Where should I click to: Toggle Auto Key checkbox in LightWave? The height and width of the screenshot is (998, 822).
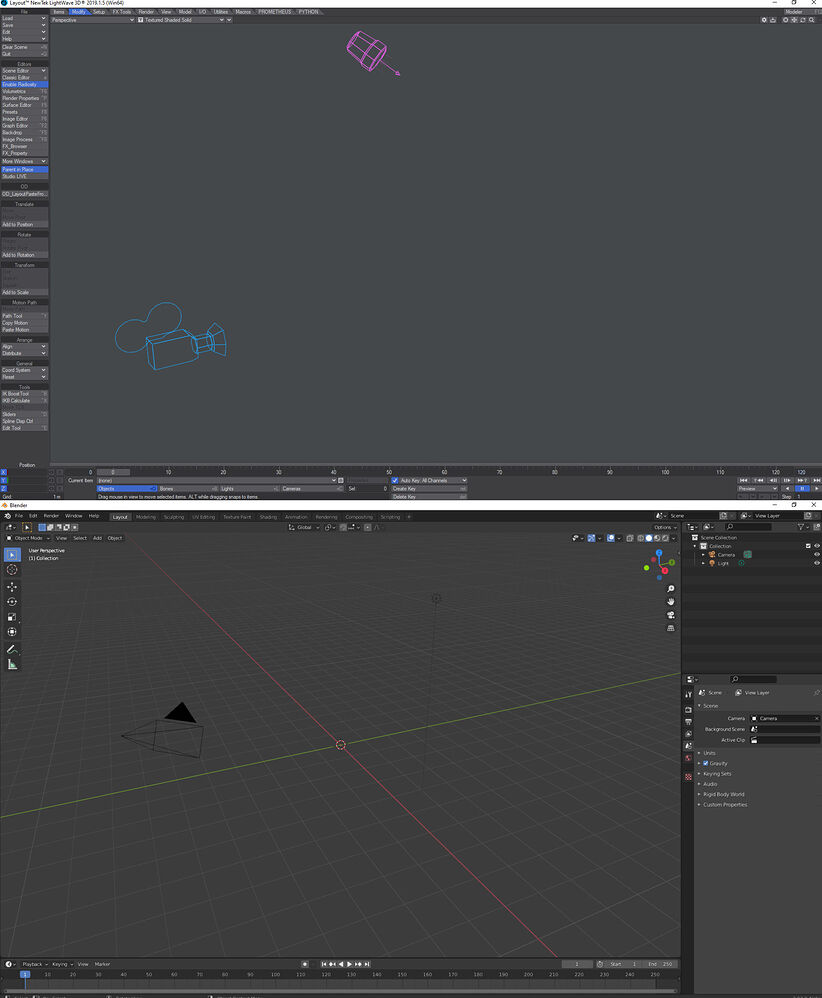(x=395, y=481)
